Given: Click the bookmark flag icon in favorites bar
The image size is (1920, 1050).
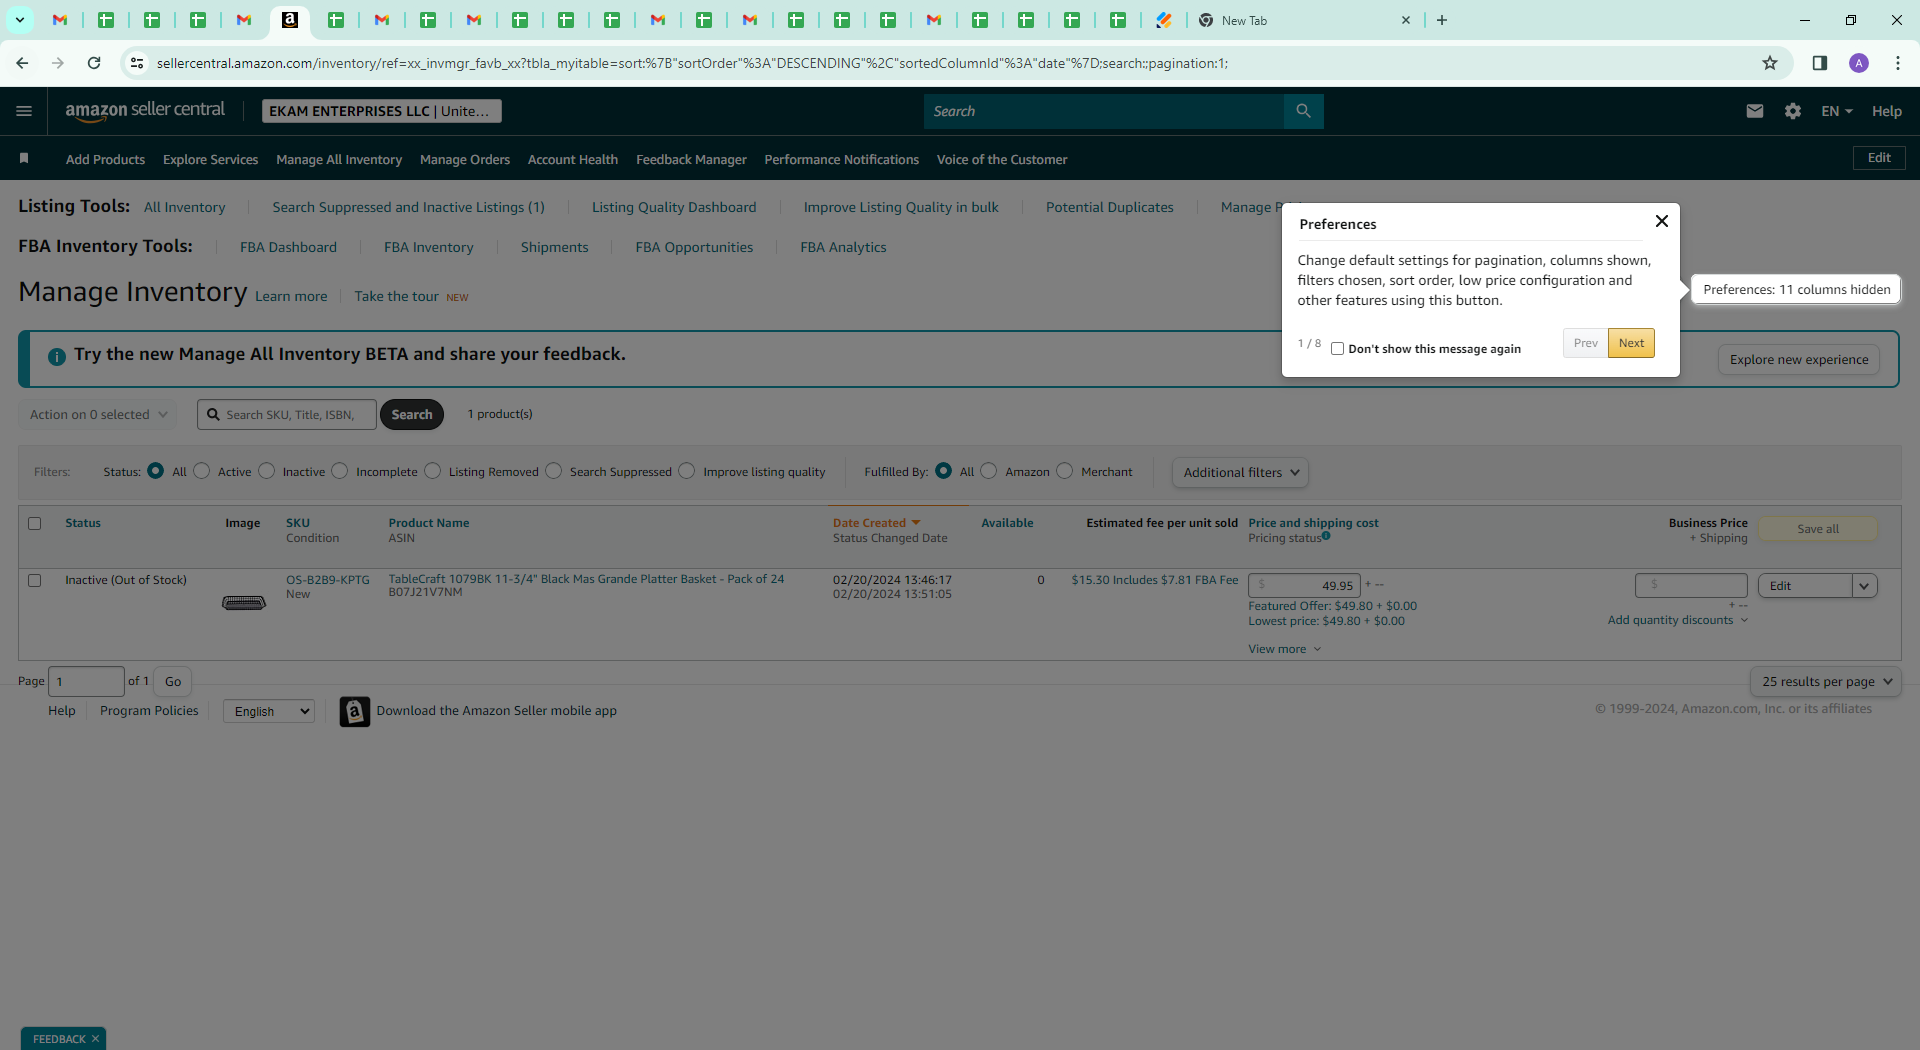Looking at the screenshot, I should click(x=24, y=159).
